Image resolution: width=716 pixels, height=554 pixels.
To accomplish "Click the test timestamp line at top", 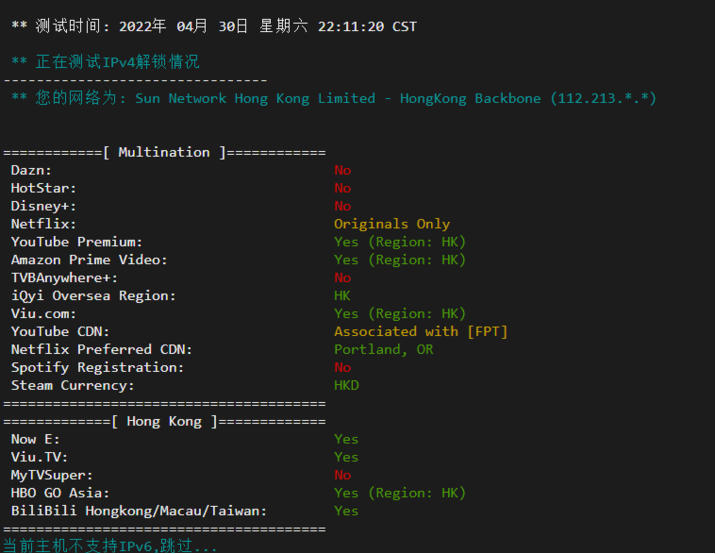I will 214,26.
